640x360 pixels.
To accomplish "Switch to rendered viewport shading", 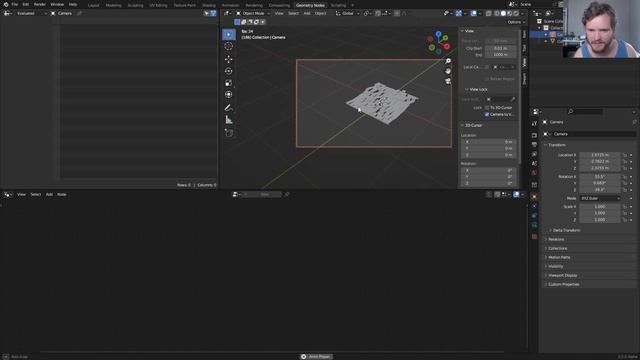I will 516,13.
